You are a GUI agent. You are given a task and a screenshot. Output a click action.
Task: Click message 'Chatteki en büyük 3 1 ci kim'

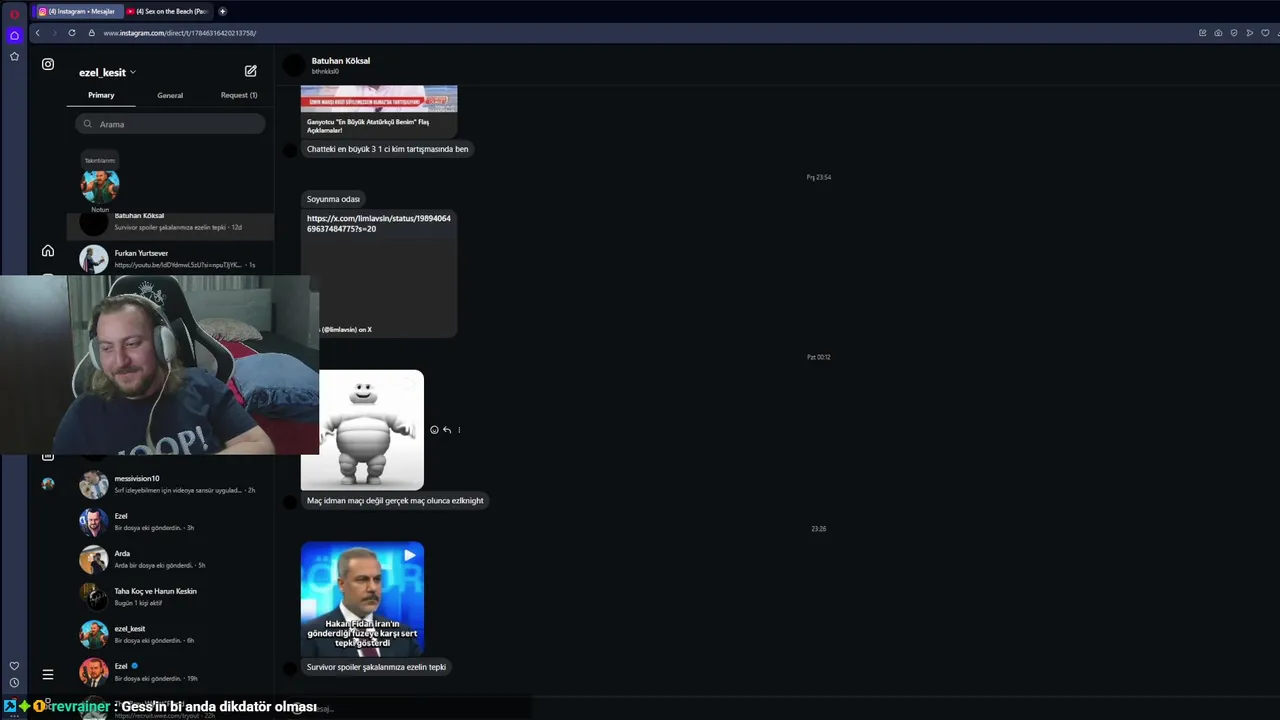tap(387, 149)
